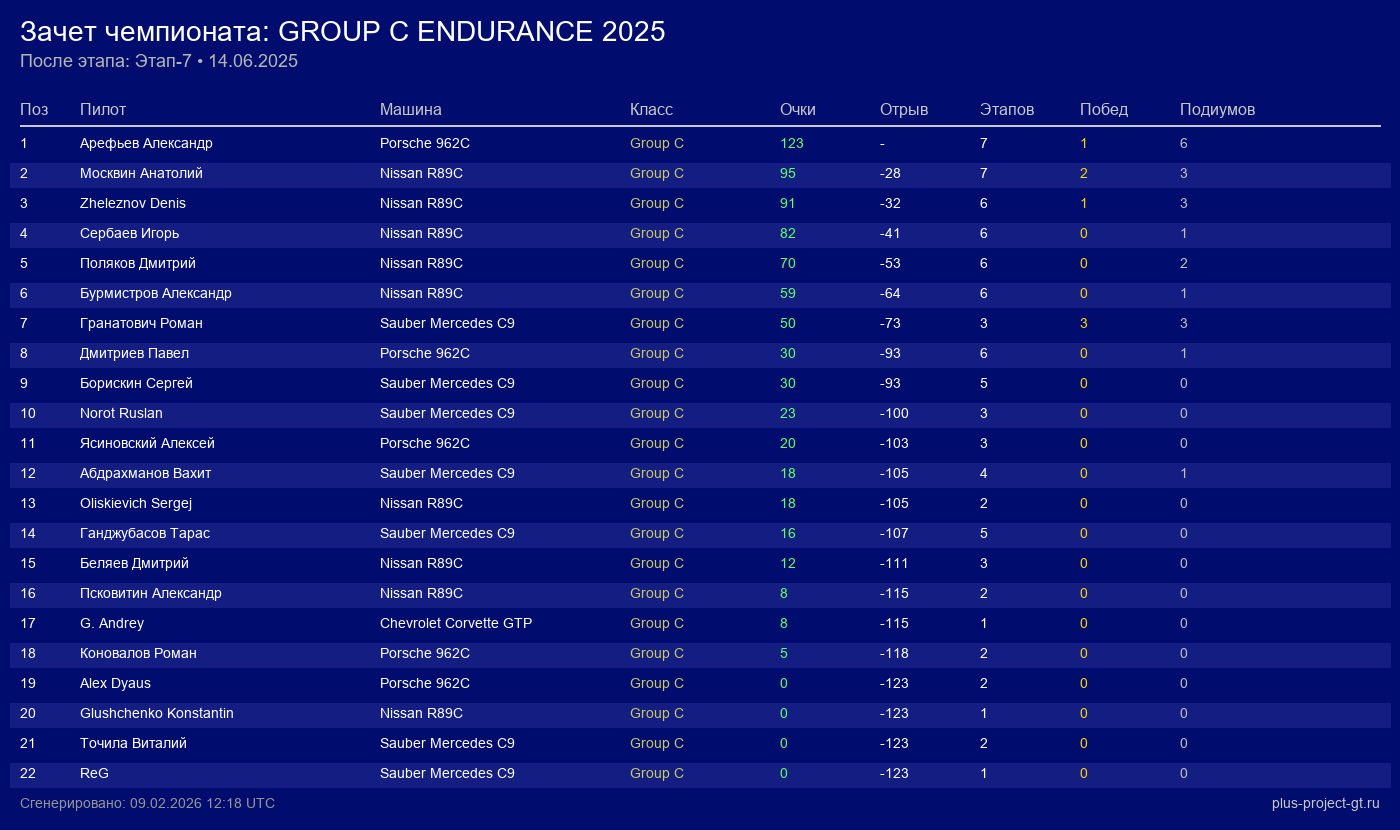The width and height of the screenshot is (1400, 830).
Task: Click the "Отрыв" column header
Action: [904, 109]
